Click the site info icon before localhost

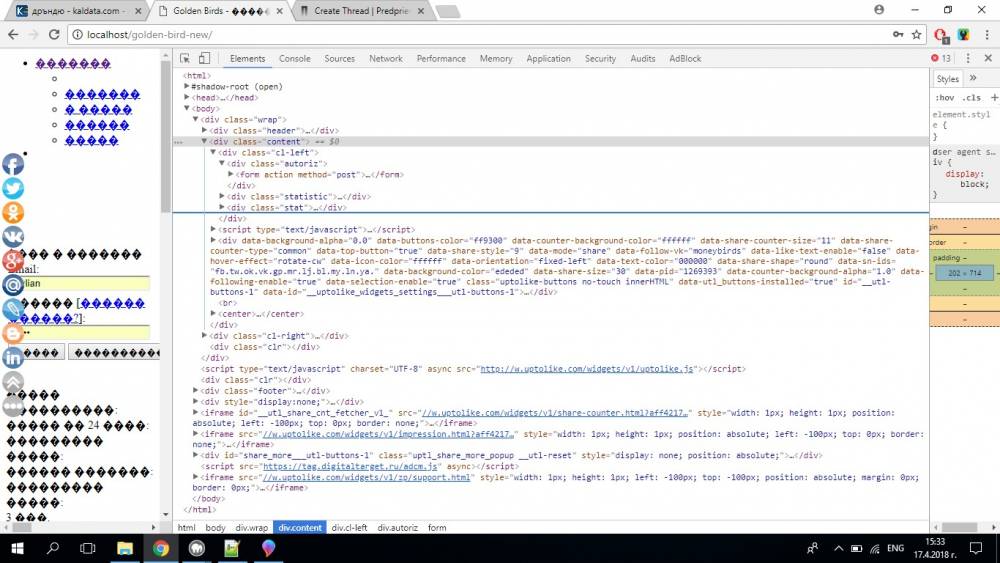77,34
